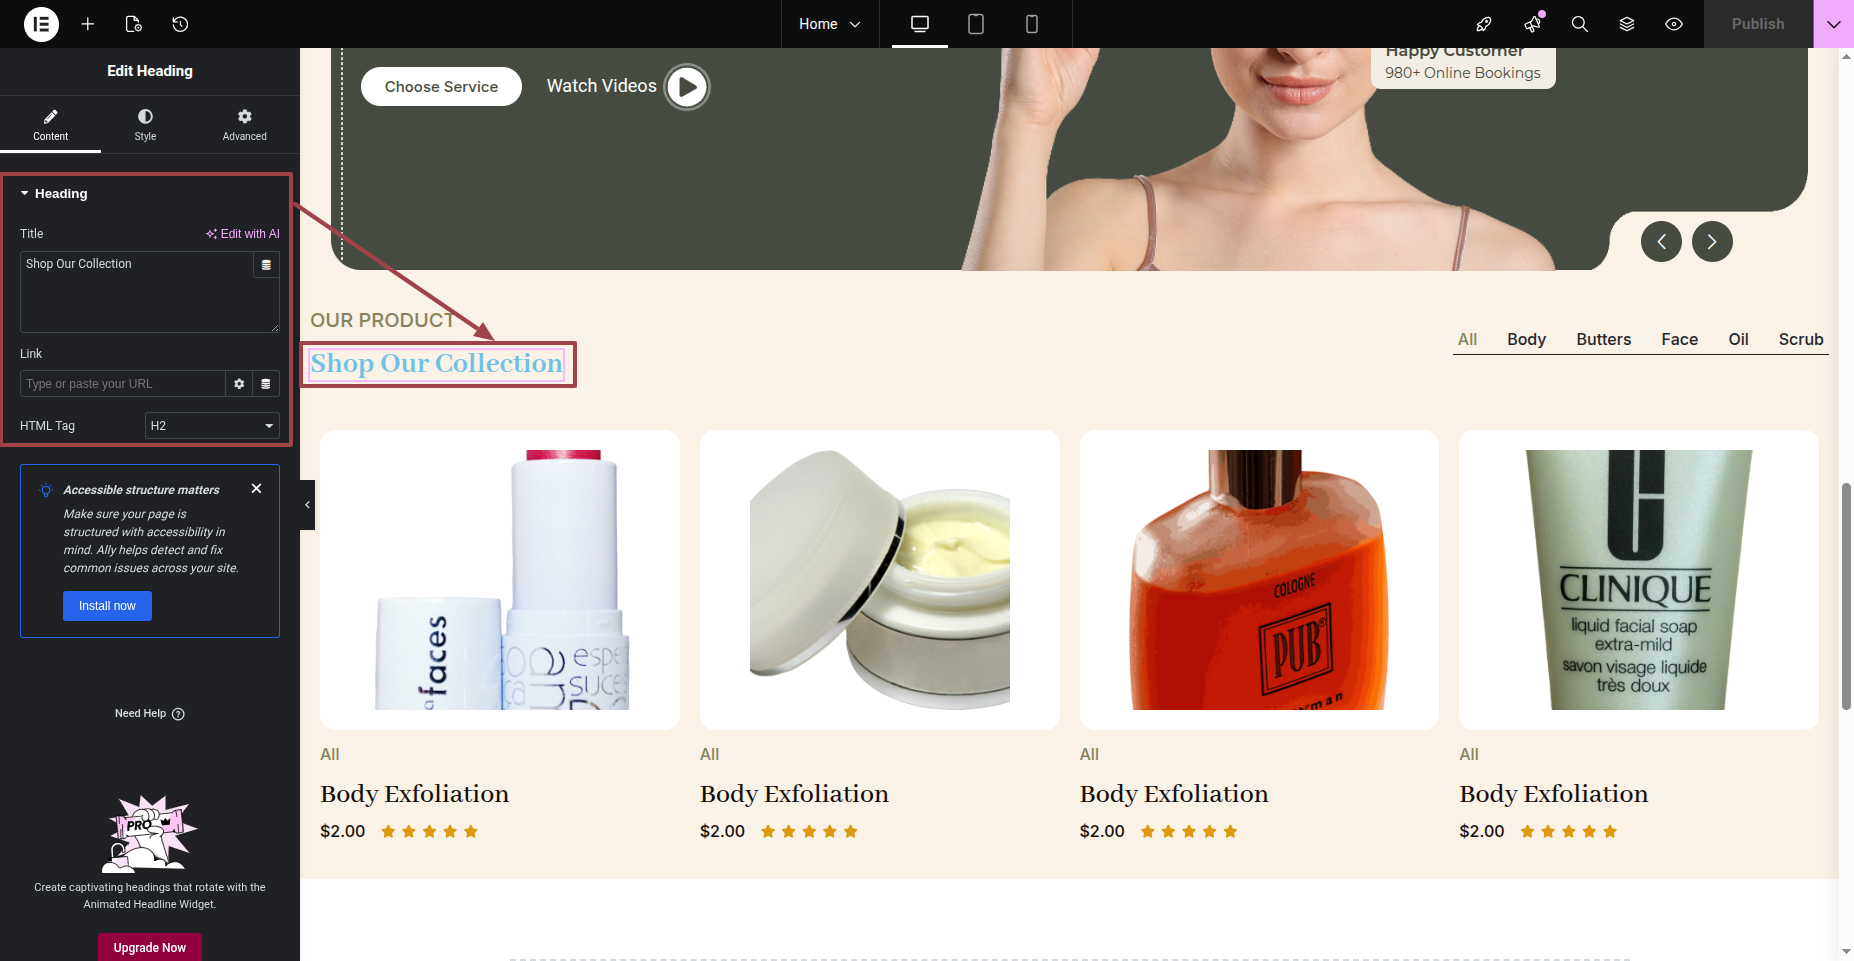Open the HTML Tag H2 dropdown
The image size is (1854, 961).
[x=212, y=426]
